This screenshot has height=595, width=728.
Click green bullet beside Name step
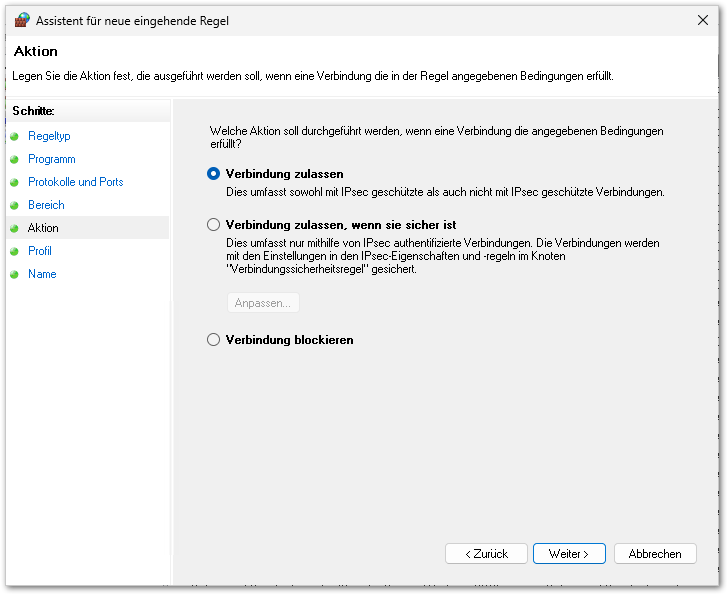[14, 274]
